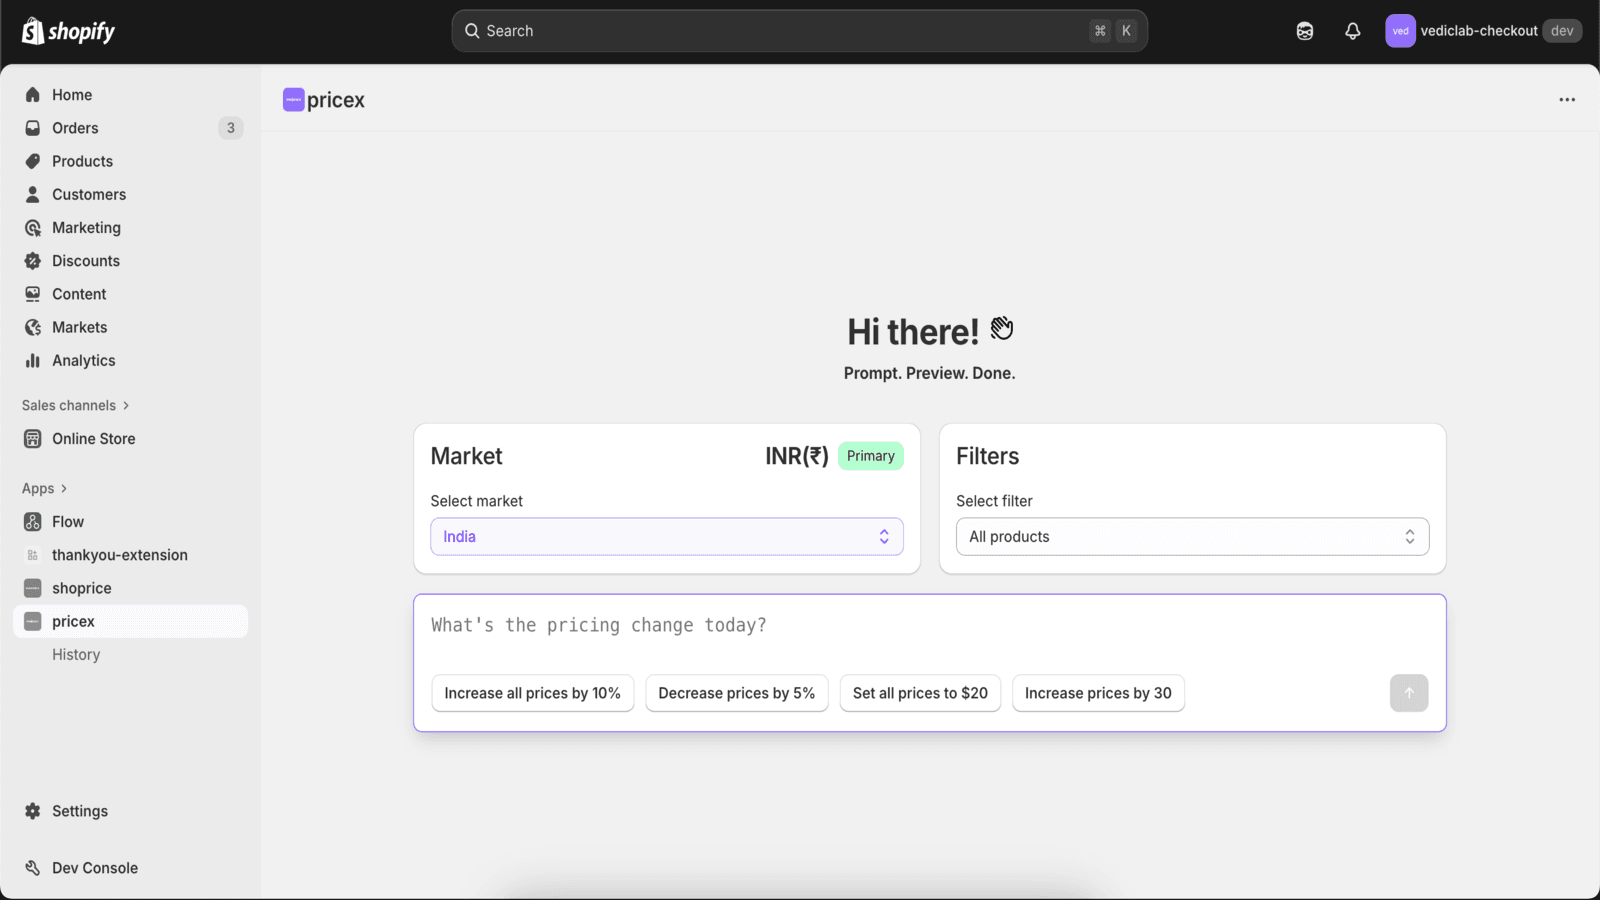Click the Shopify logo
The height and width of the screenshot is (900, 1600).
tap(68, 31)
